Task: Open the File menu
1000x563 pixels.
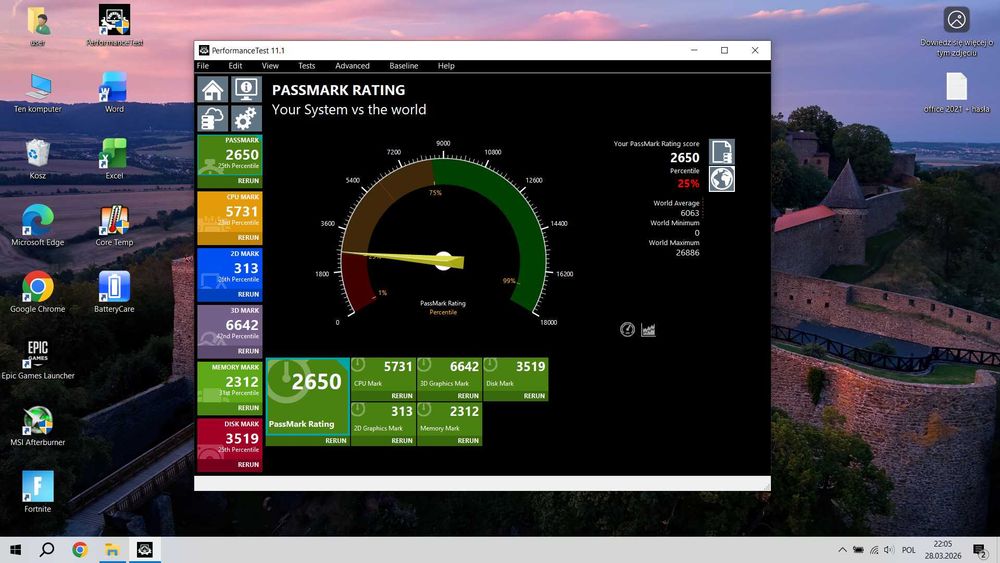Action: click(x=203, y=66)
